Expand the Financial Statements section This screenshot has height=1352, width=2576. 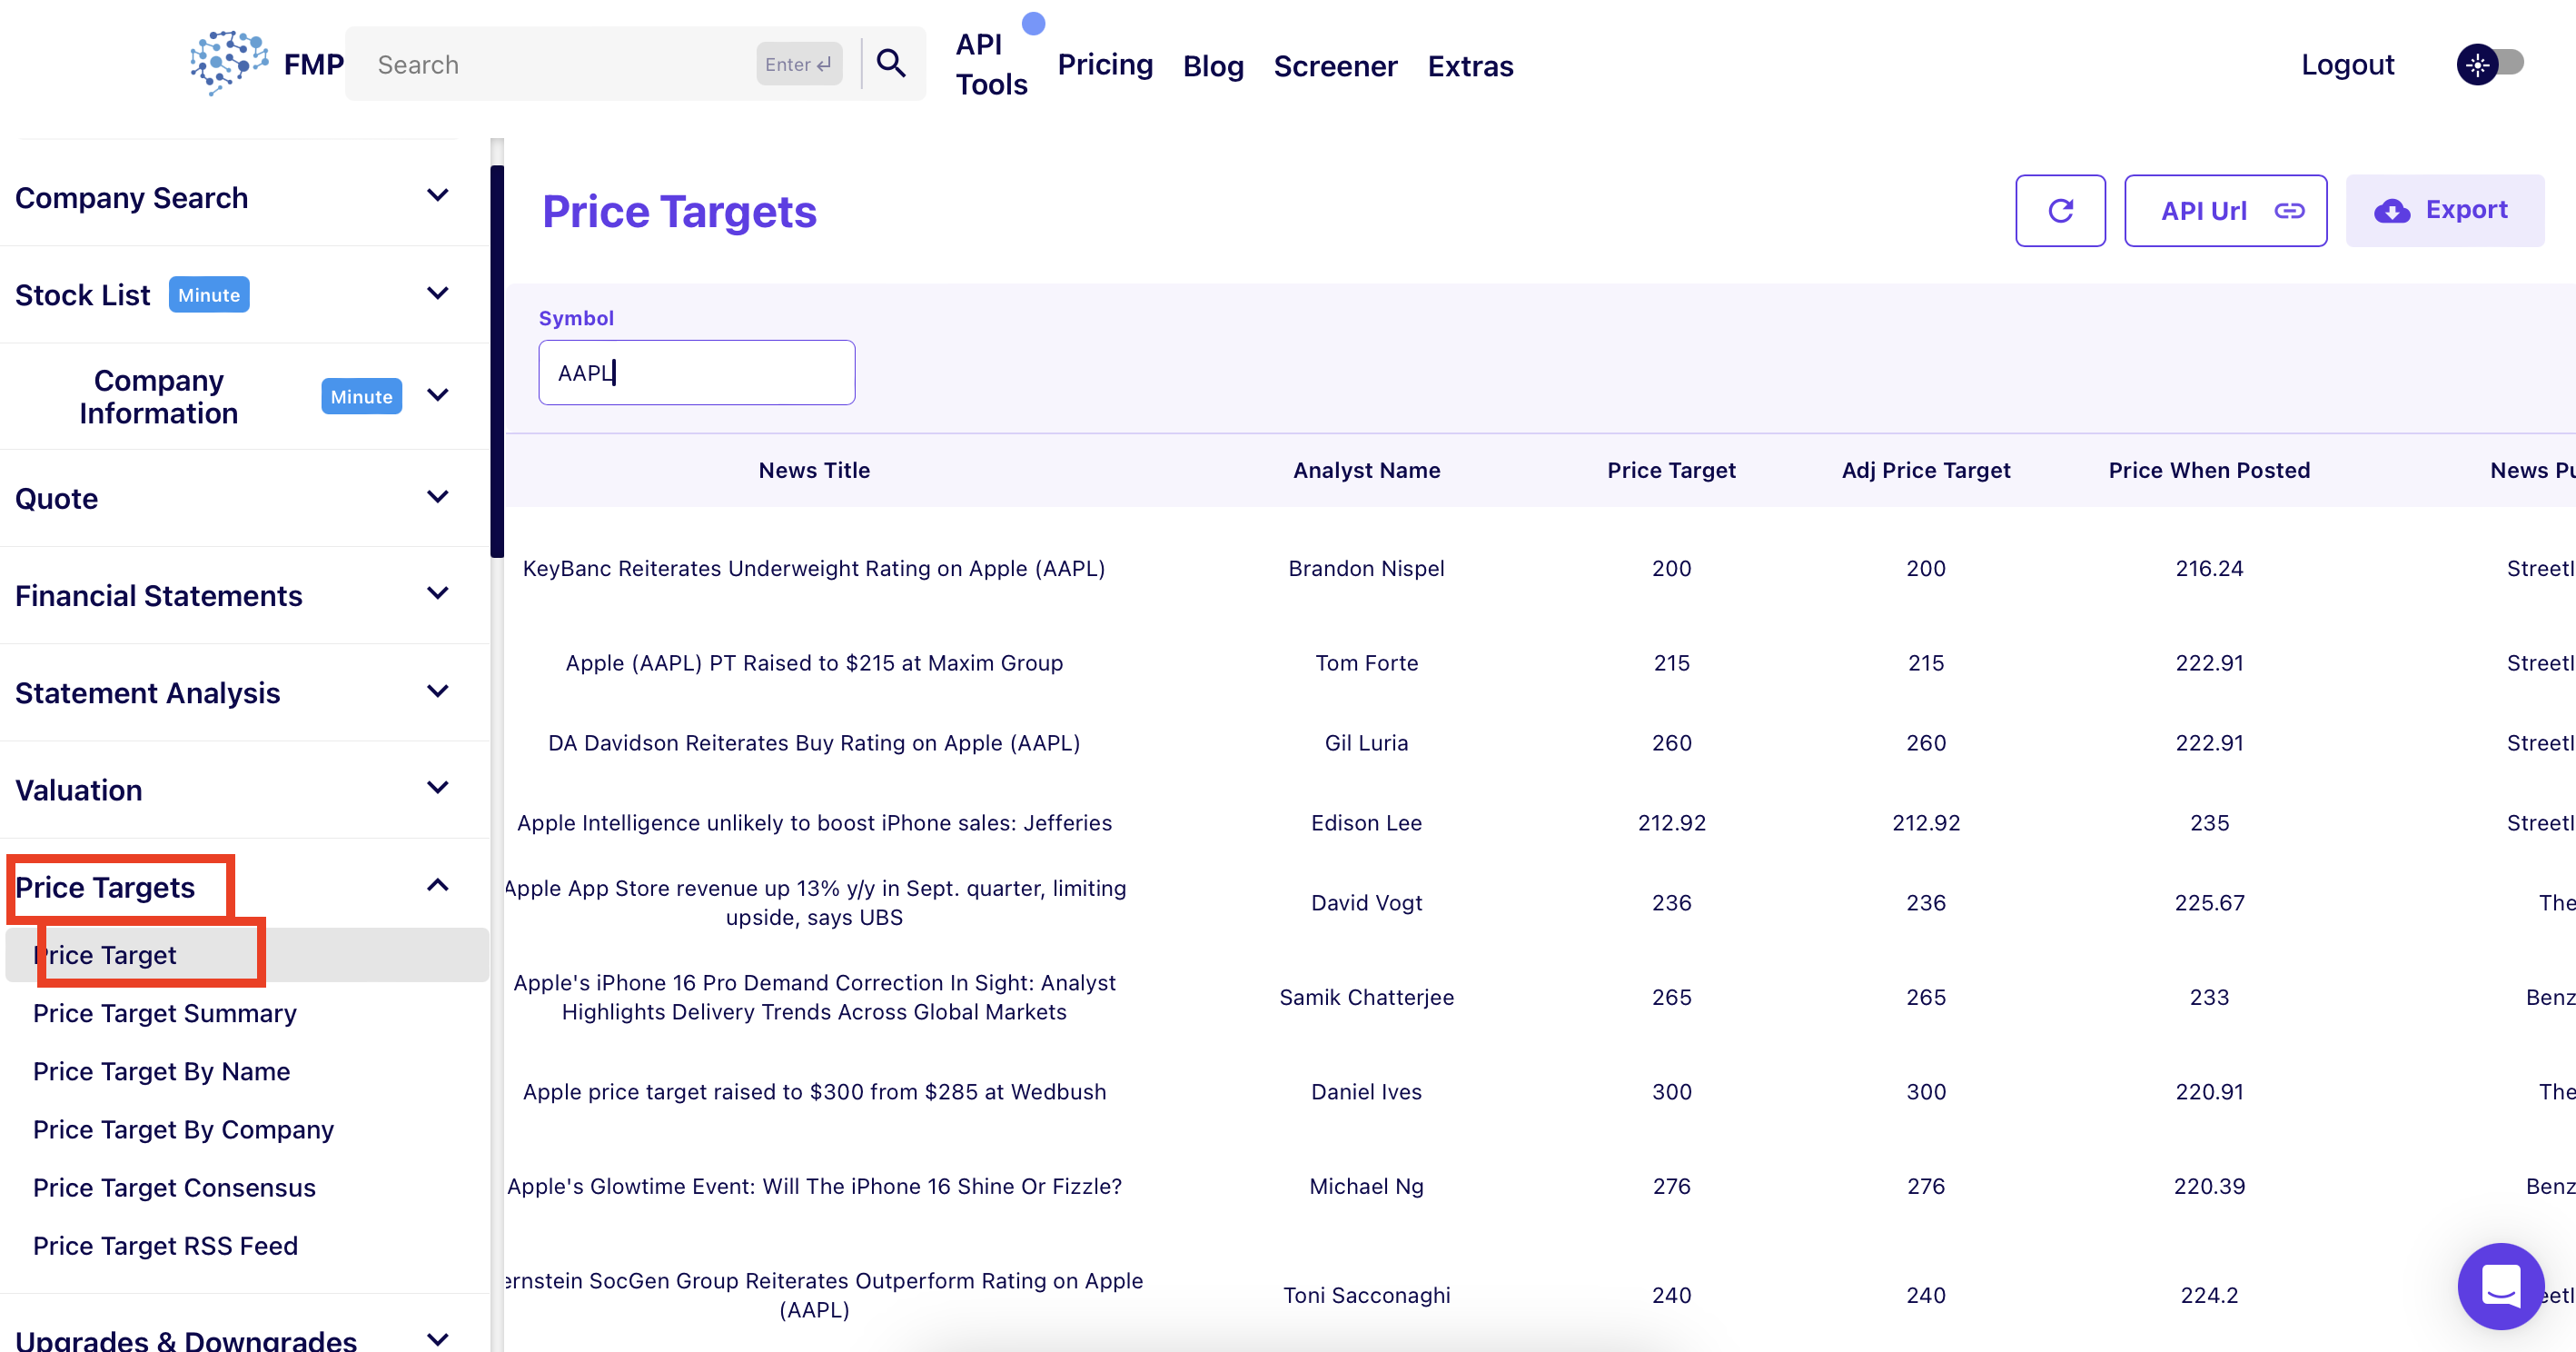437,594
